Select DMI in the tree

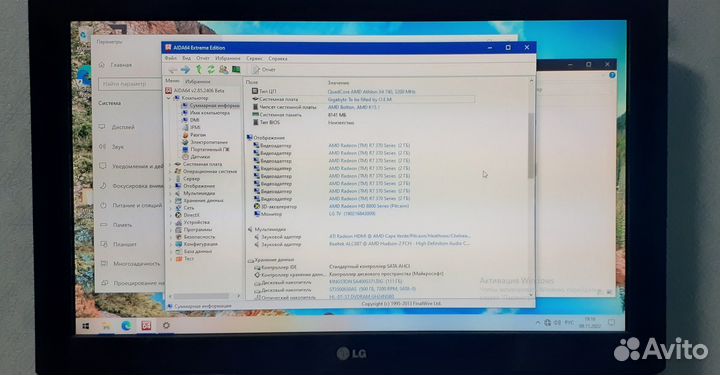click(x=194, y=120)
